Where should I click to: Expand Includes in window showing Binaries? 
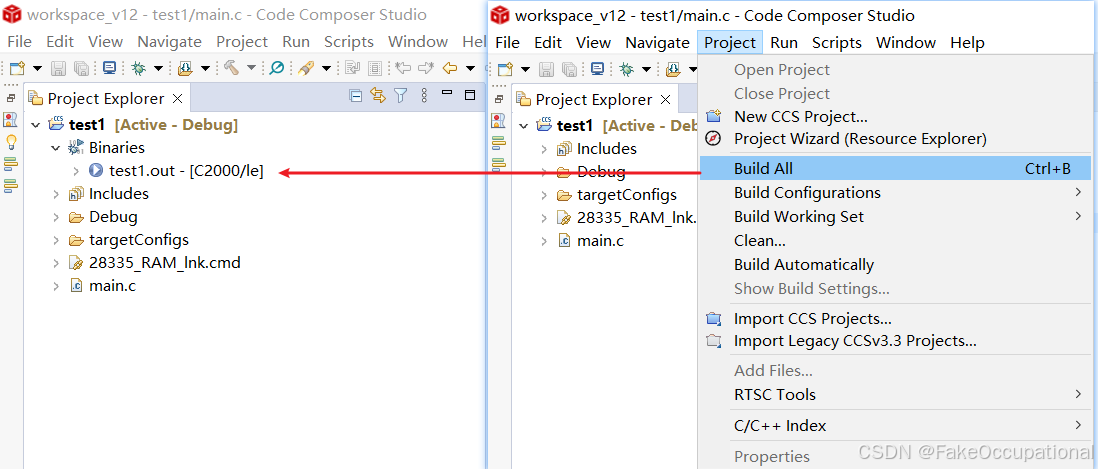tap(56, 194)
